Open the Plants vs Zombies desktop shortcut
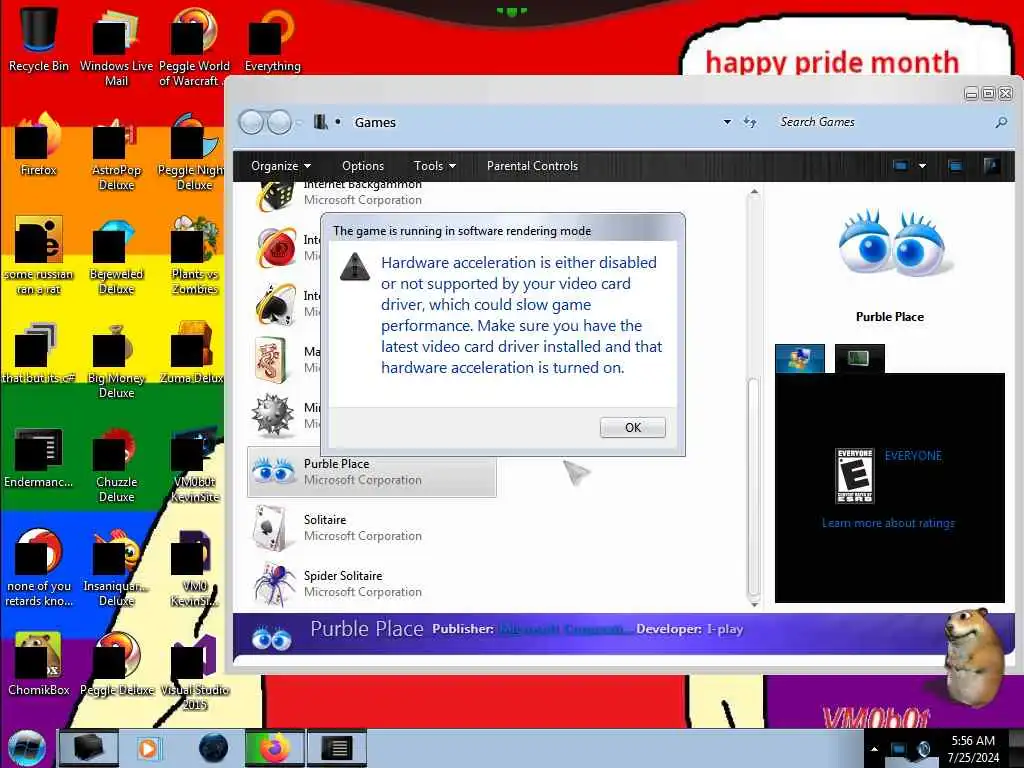Viewport: 1024px width, 768px height. pyautogui.click(x=195, y=255)
